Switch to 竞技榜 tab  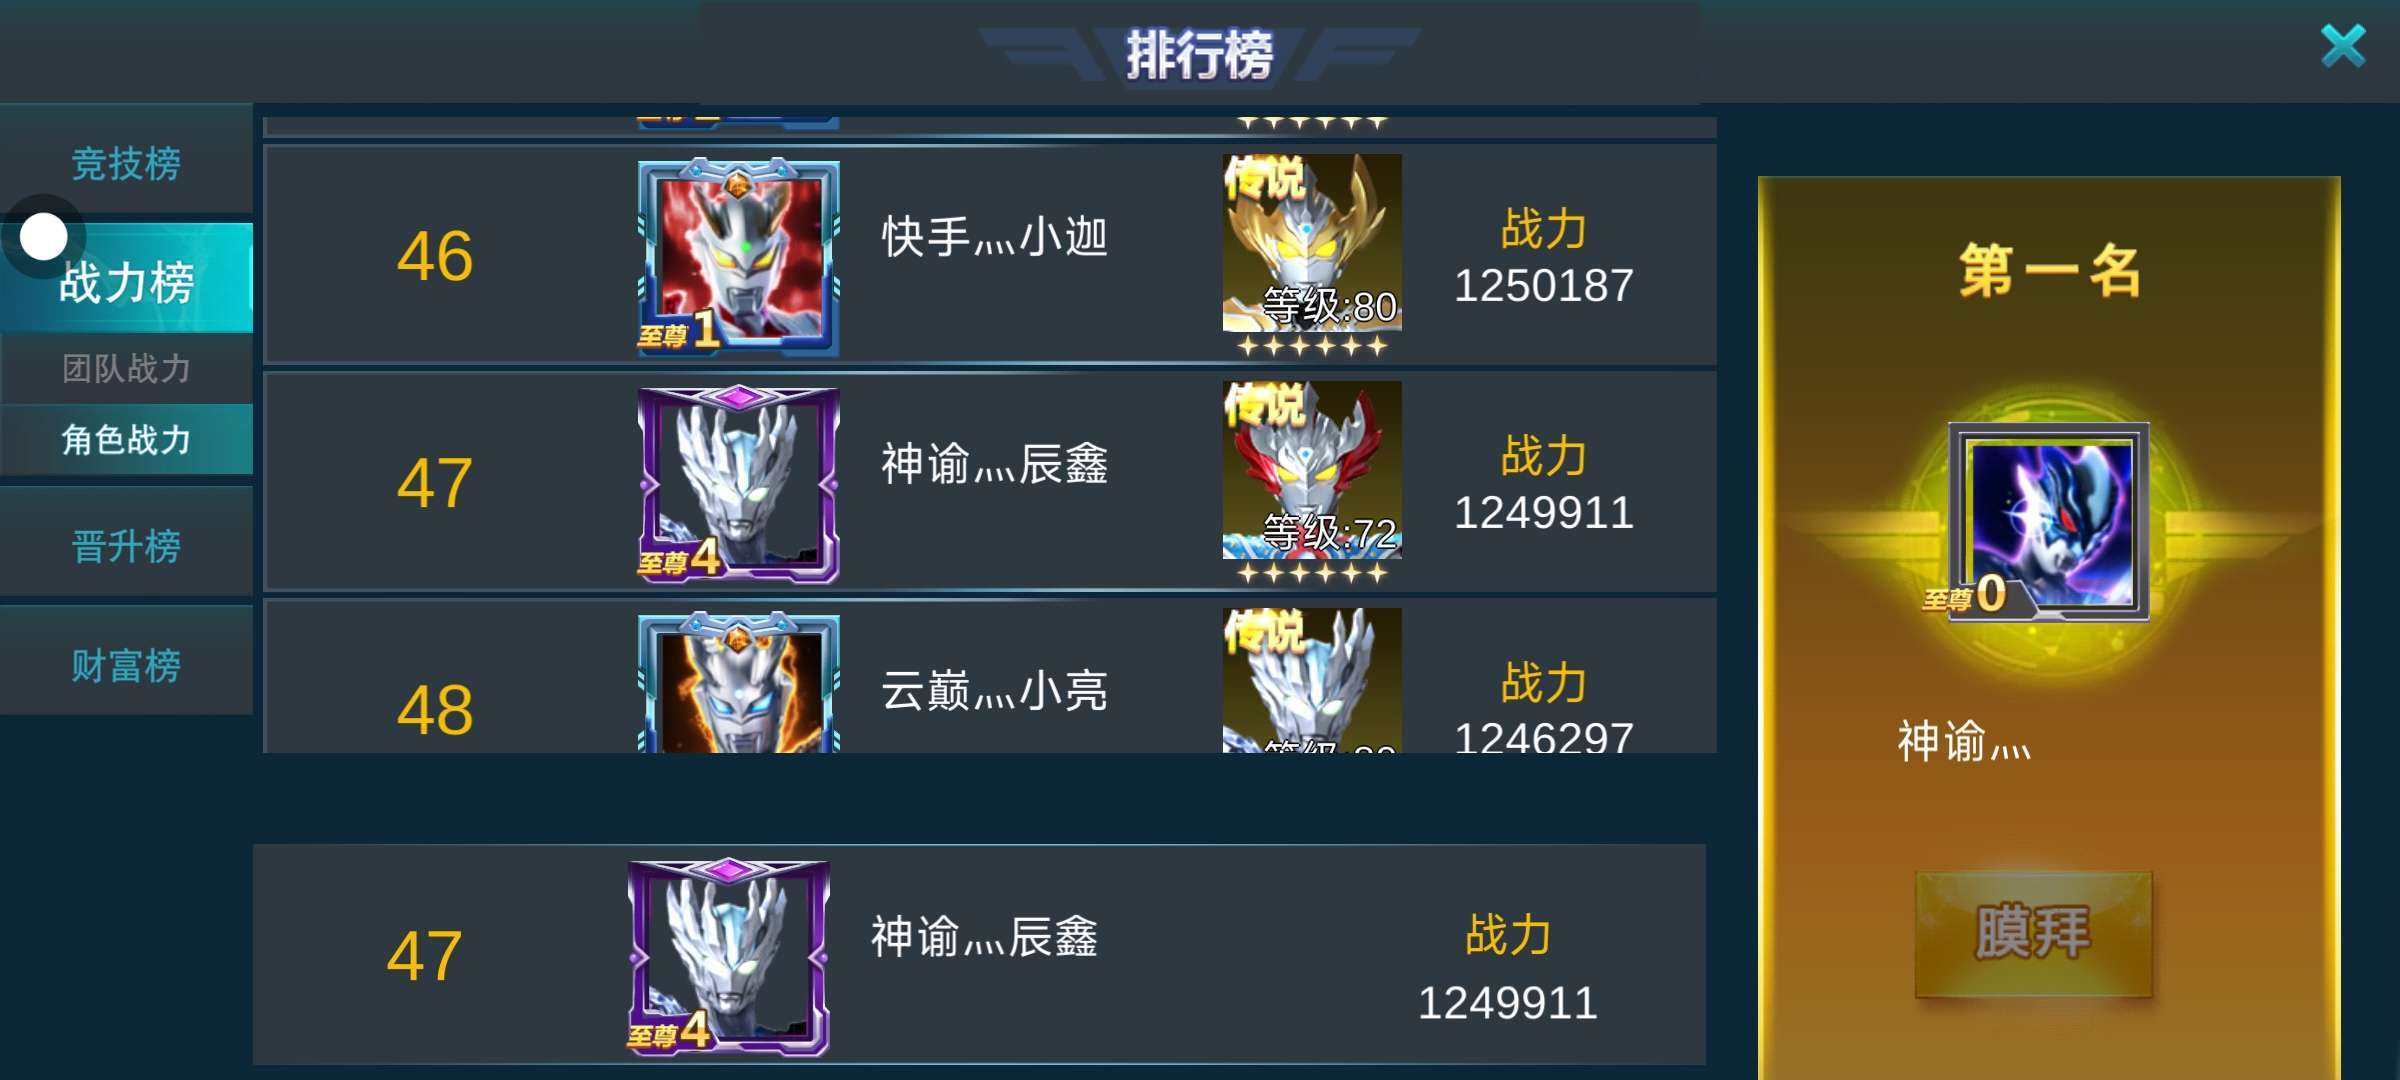coord(126,163)
